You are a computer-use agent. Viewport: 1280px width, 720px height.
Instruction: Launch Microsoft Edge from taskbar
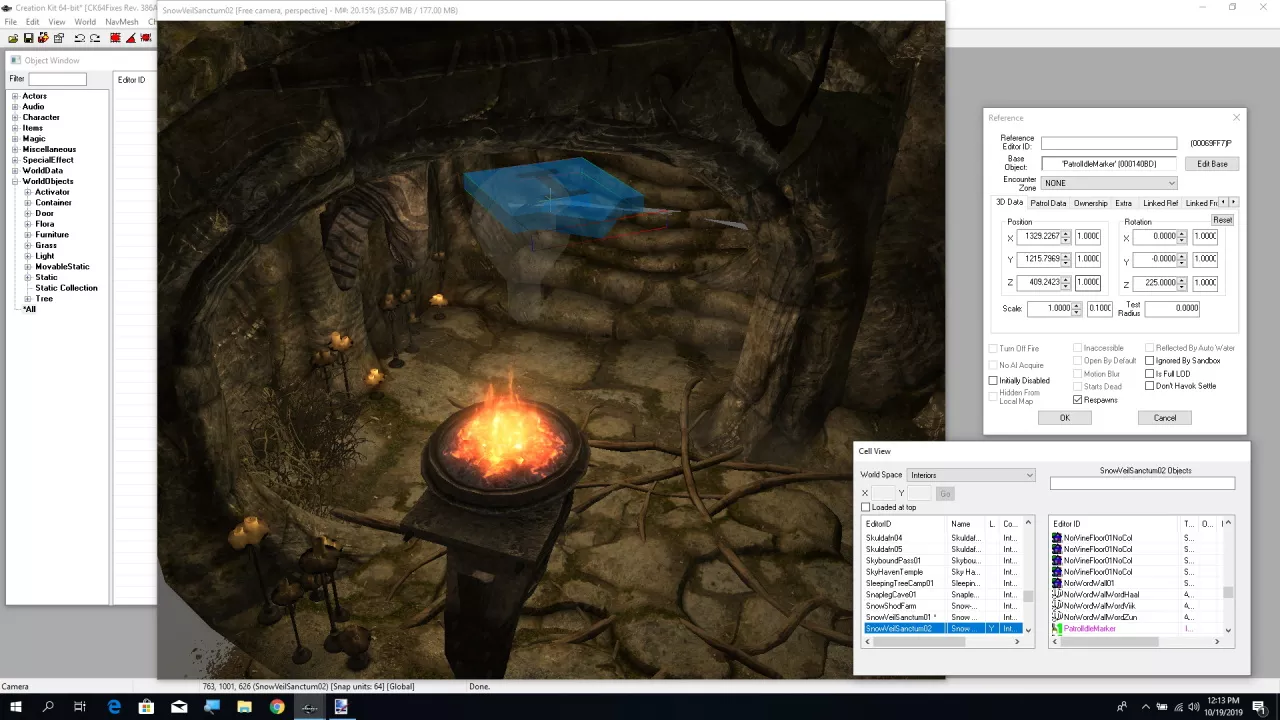[114, 707]
